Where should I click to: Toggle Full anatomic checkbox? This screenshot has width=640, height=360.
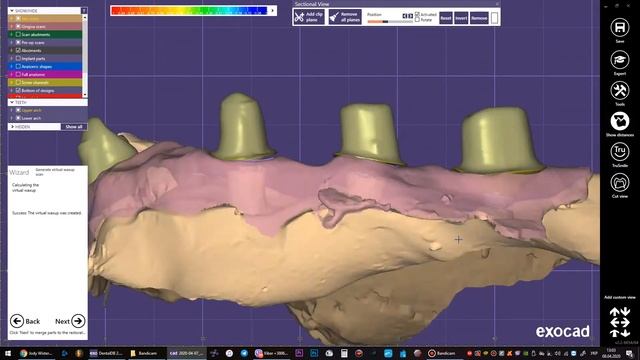coord(18,74)
